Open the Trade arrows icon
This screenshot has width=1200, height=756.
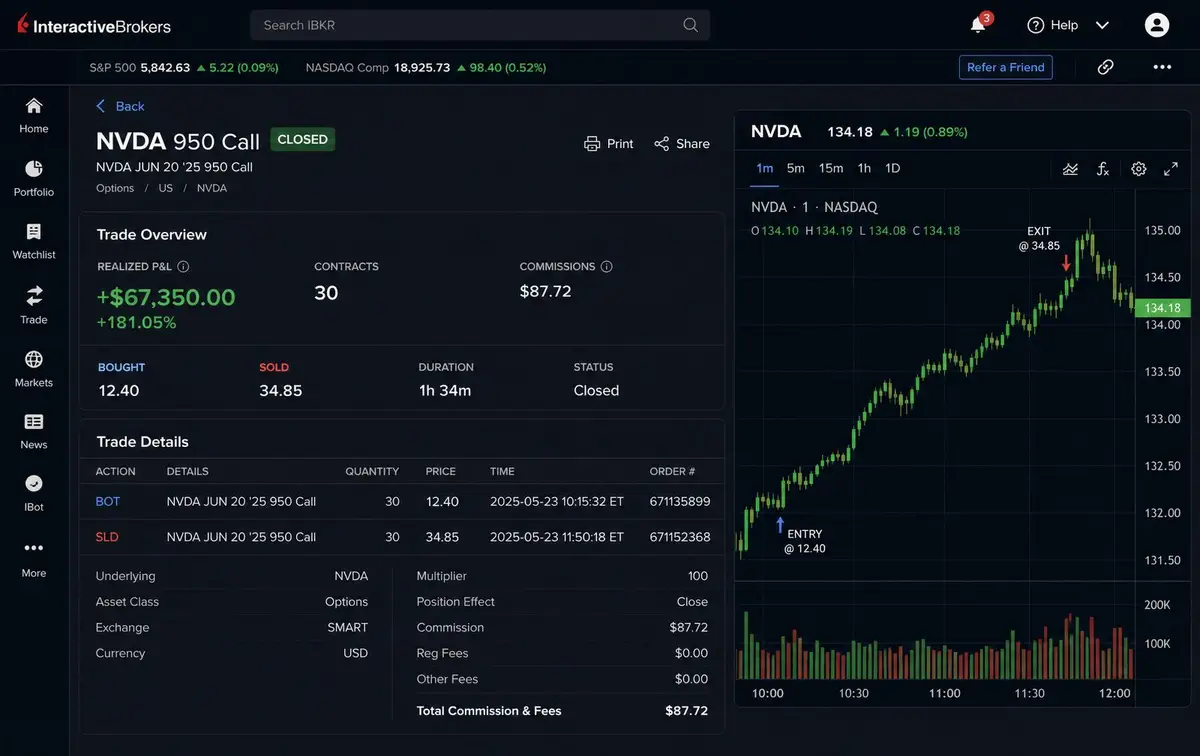point(34,295)
